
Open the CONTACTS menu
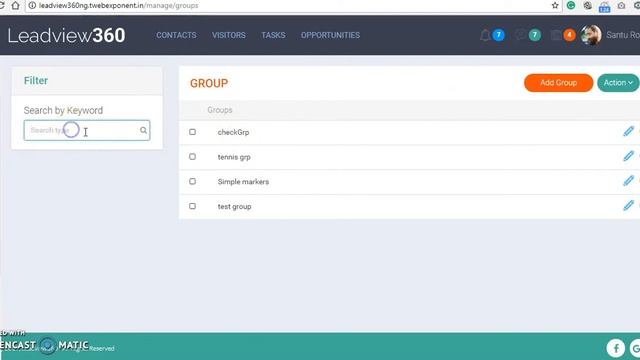click(x=176, y=35)
